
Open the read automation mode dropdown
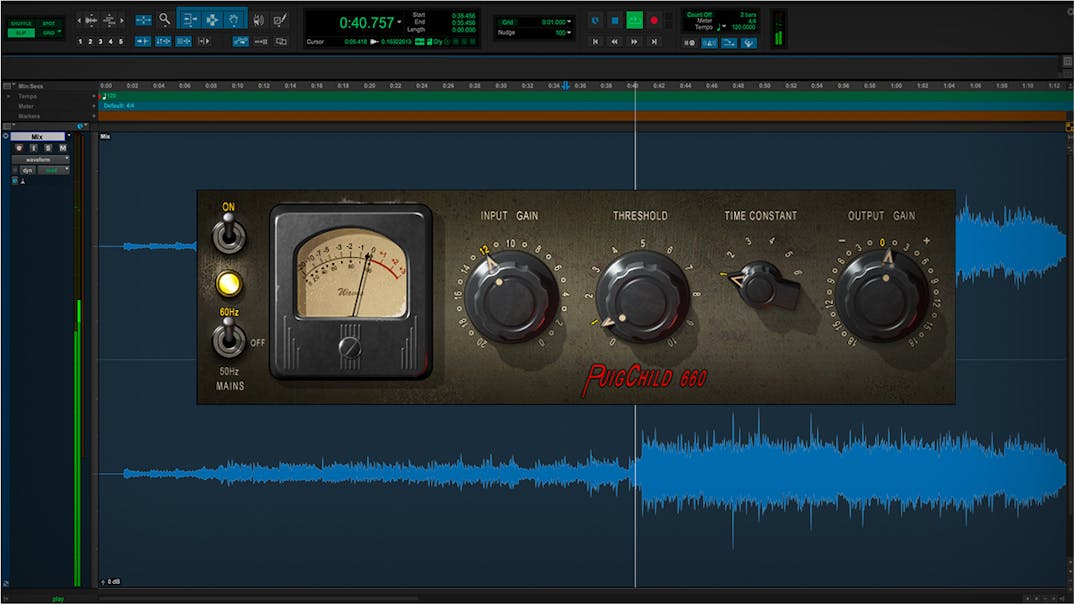[x=54, y=170]
